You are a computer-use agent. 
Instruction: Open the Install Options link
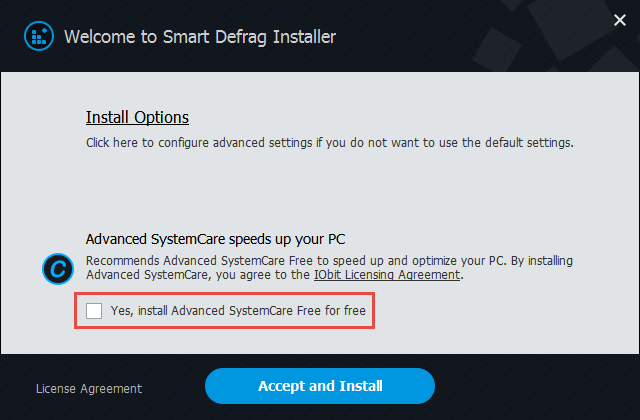137,118
